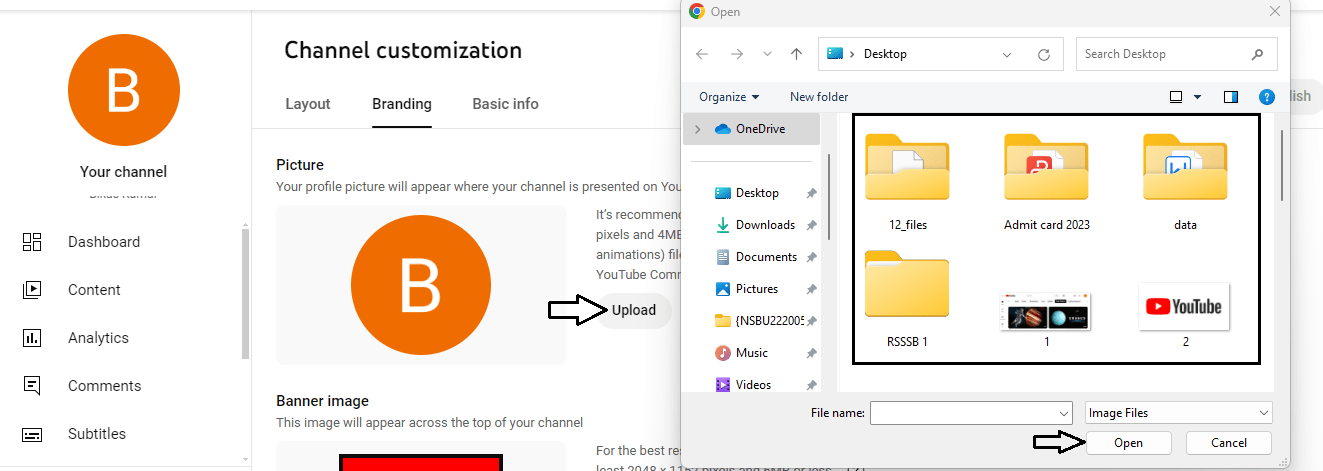The image size is (1323, 471).
Task: Open the Dashboard icon in sidebar
Action: pyautogui.click(x=32, y=242)
